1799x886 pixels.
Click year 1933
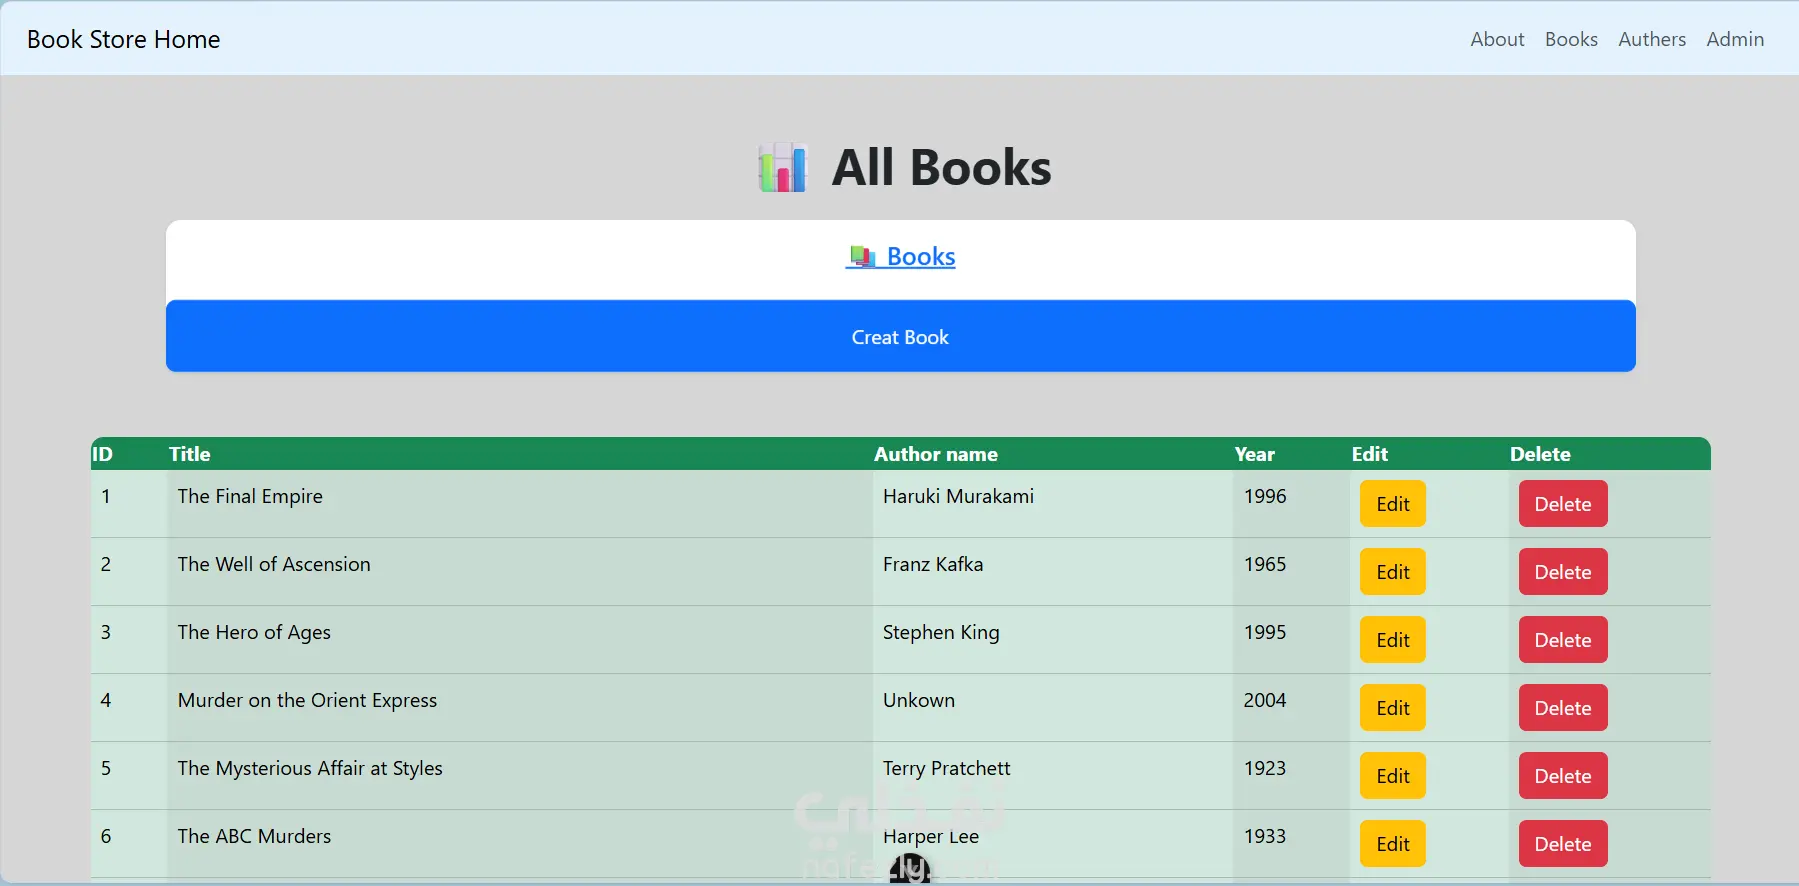point(1265,836)
